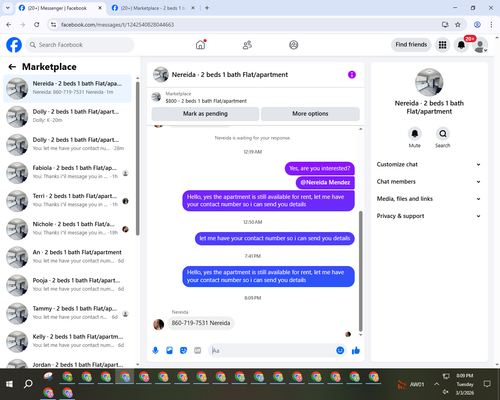Image resolution: width=500 pixels, height=400 pixels.
Task: View site information icon in the address bar
Action: 53,24
